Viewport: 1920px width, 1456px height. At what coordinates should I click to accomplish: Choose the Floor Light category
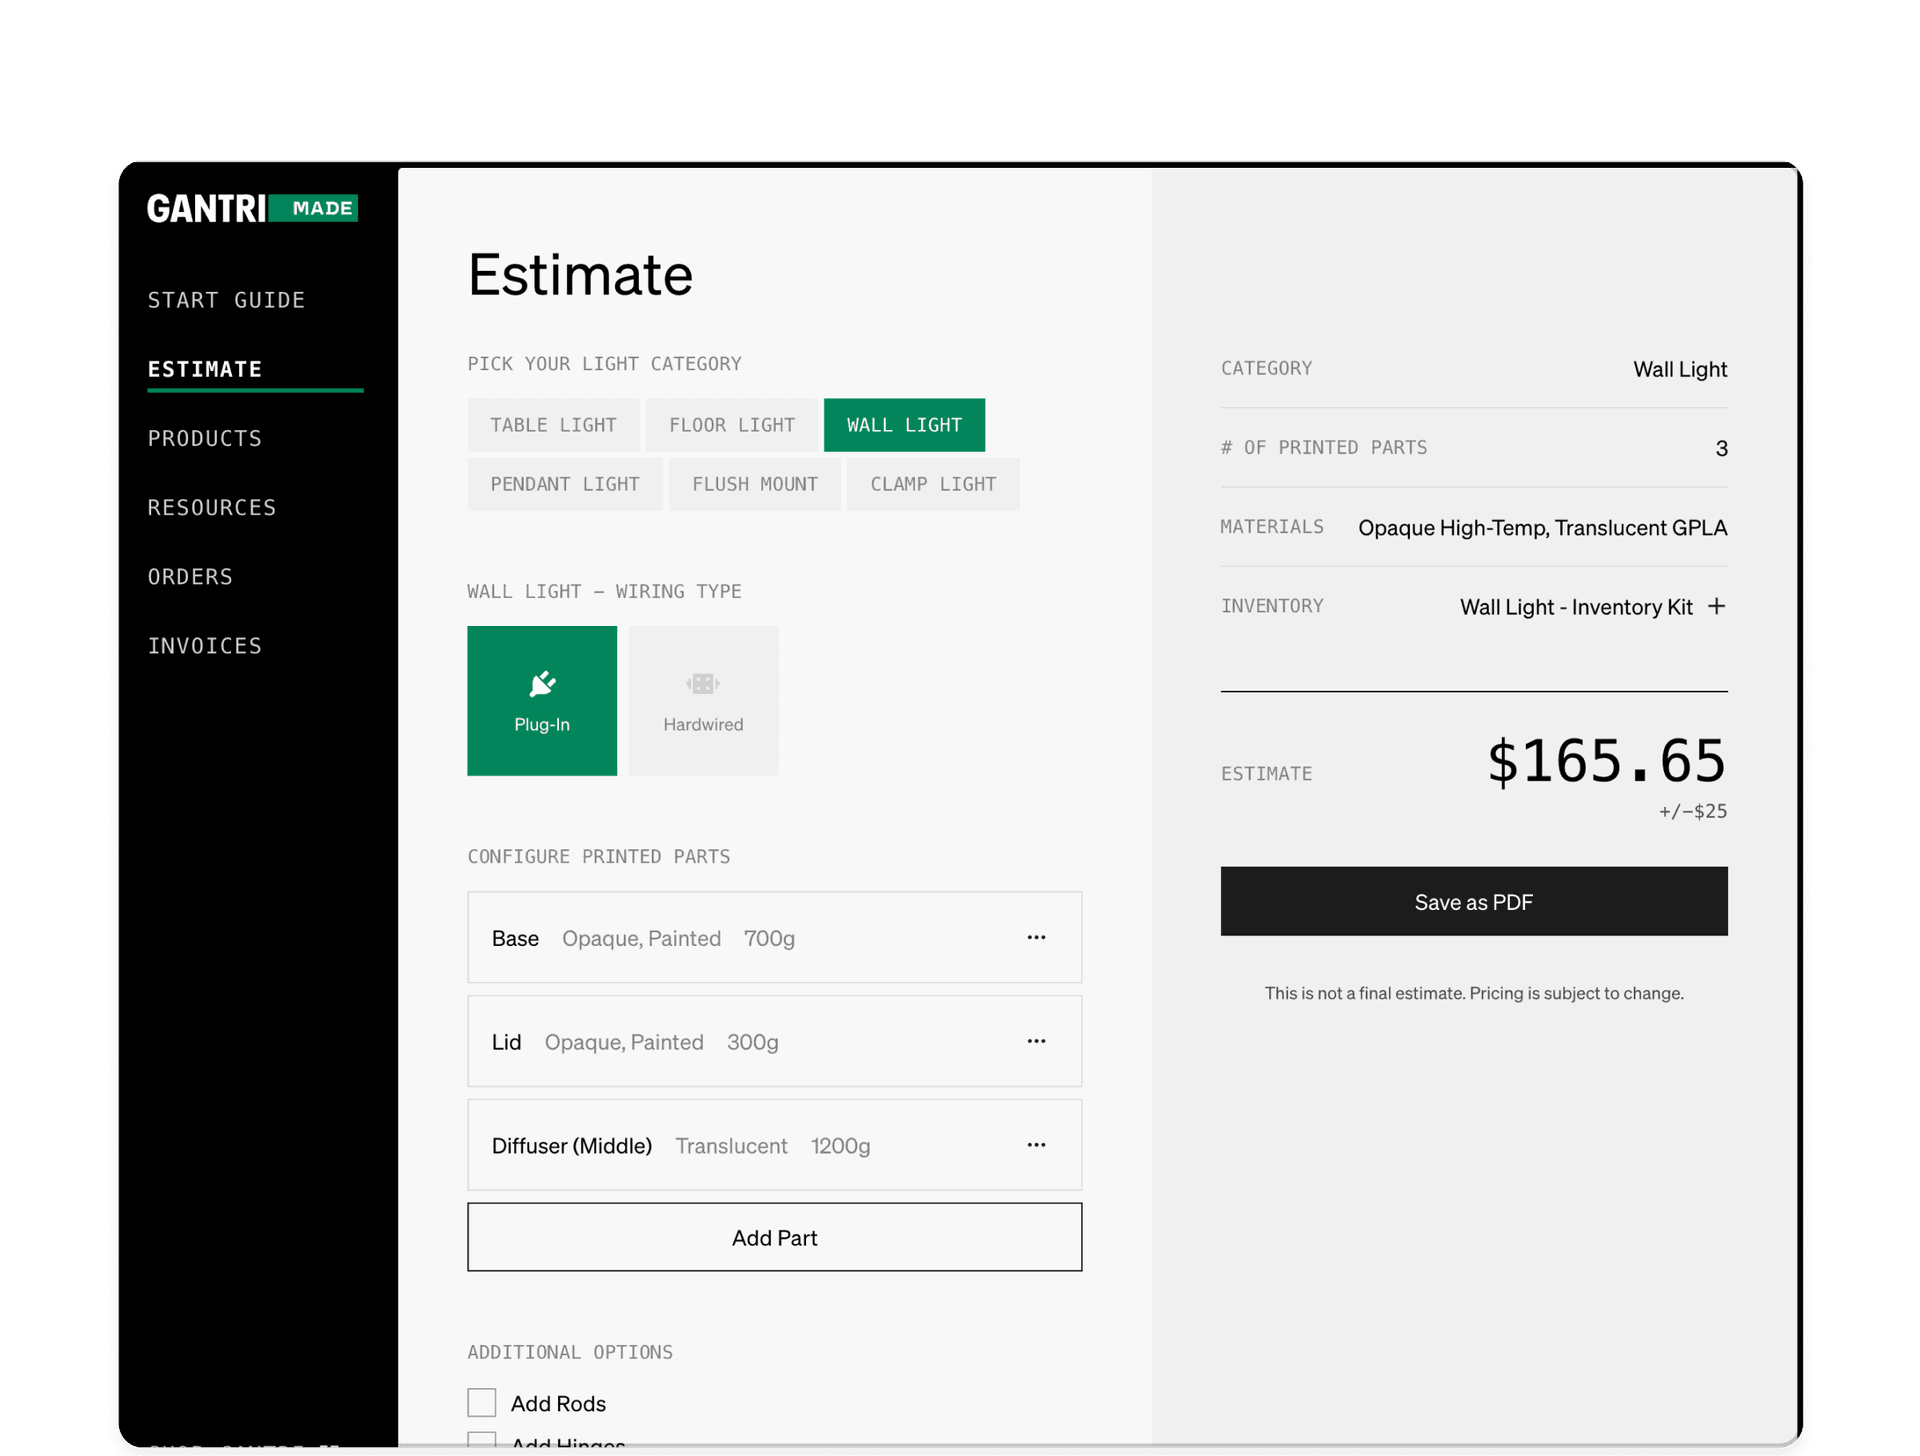[x=732, y=425]
